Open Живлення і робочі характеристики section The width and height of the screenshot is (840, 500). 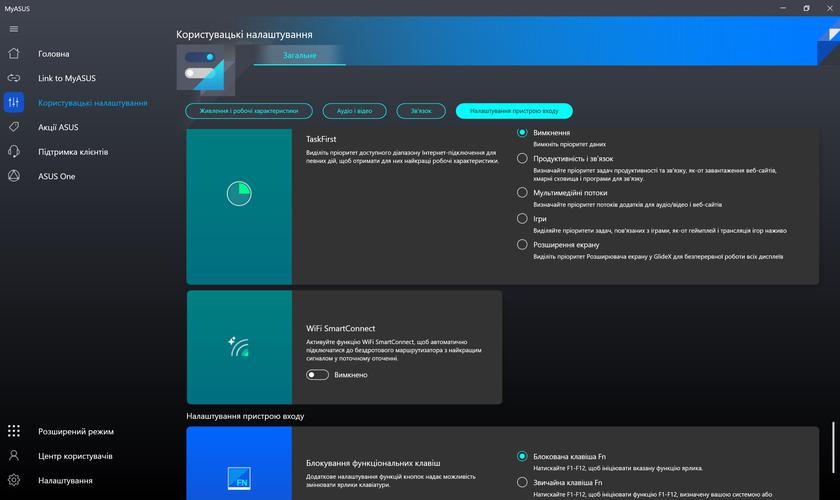(249, 111)
